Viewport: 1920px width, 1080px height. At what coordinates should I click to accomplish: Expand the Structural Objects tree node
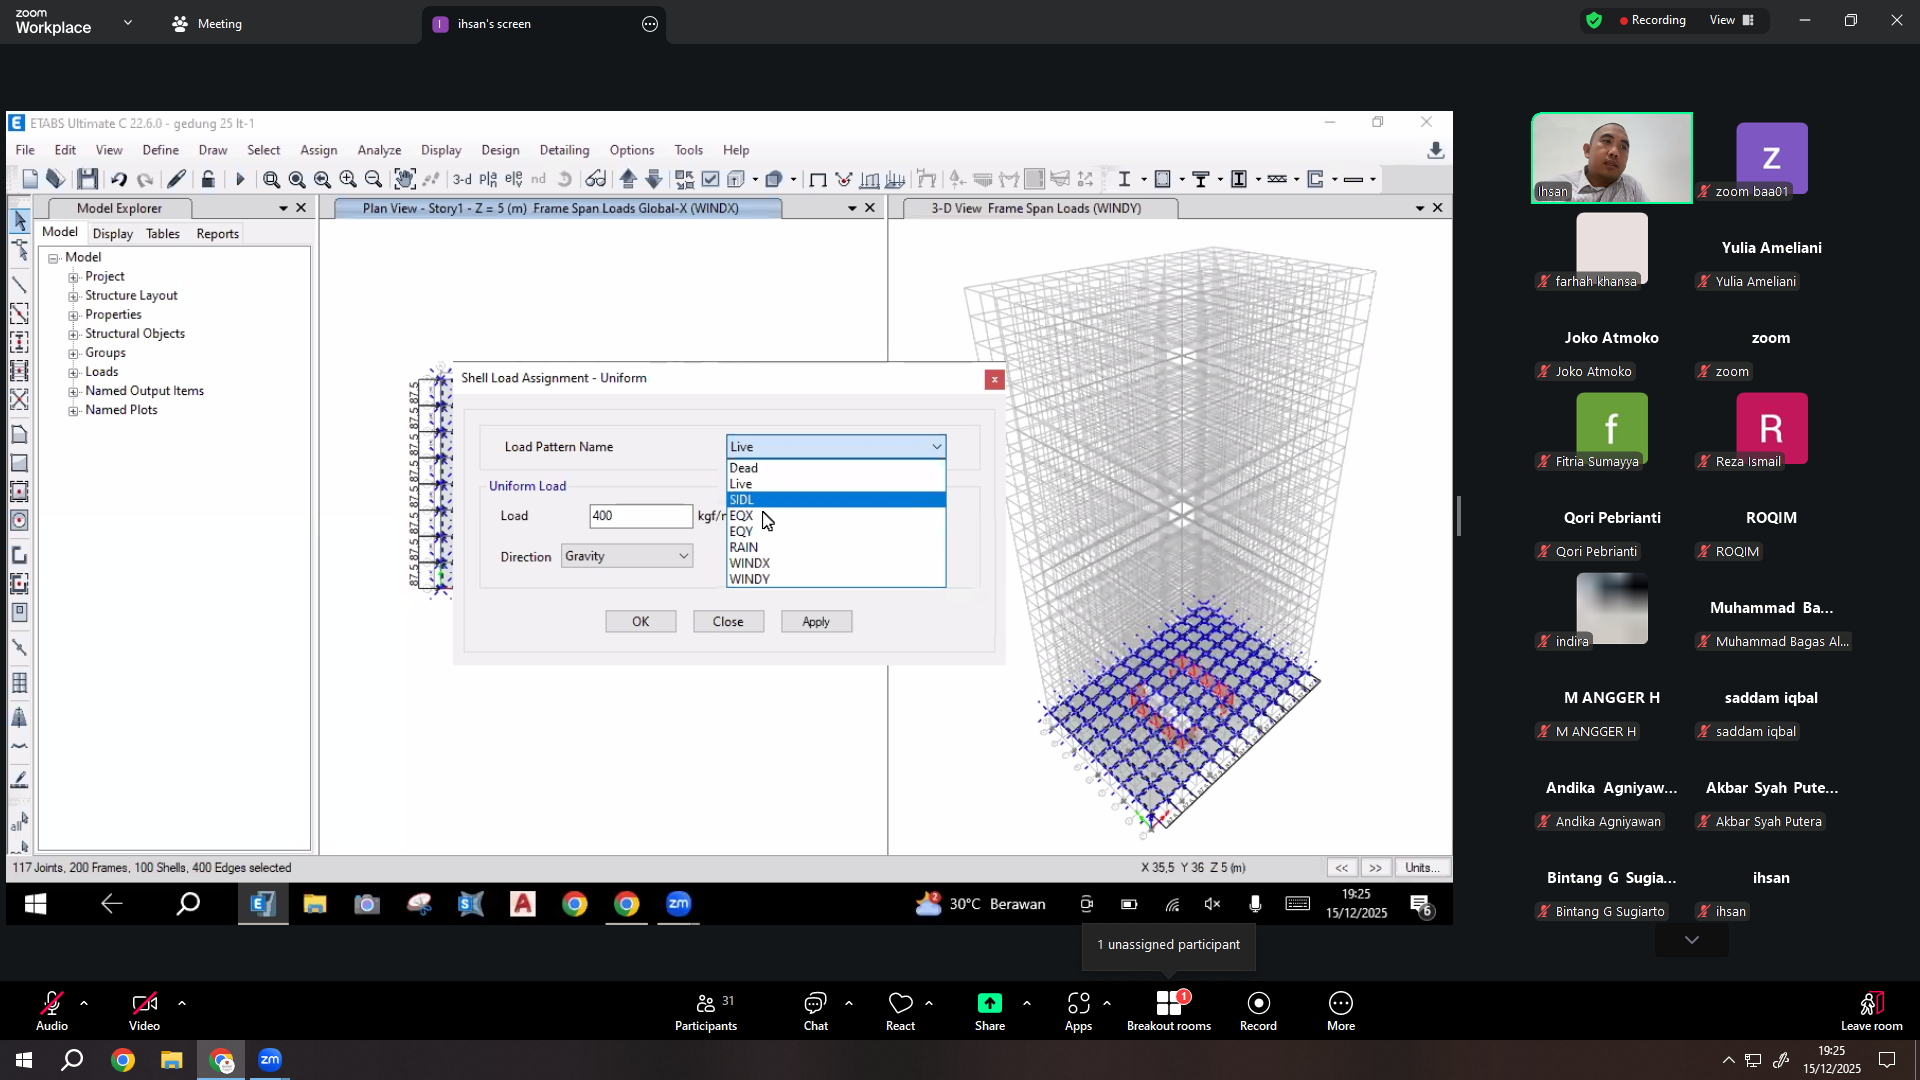point(73,334)
